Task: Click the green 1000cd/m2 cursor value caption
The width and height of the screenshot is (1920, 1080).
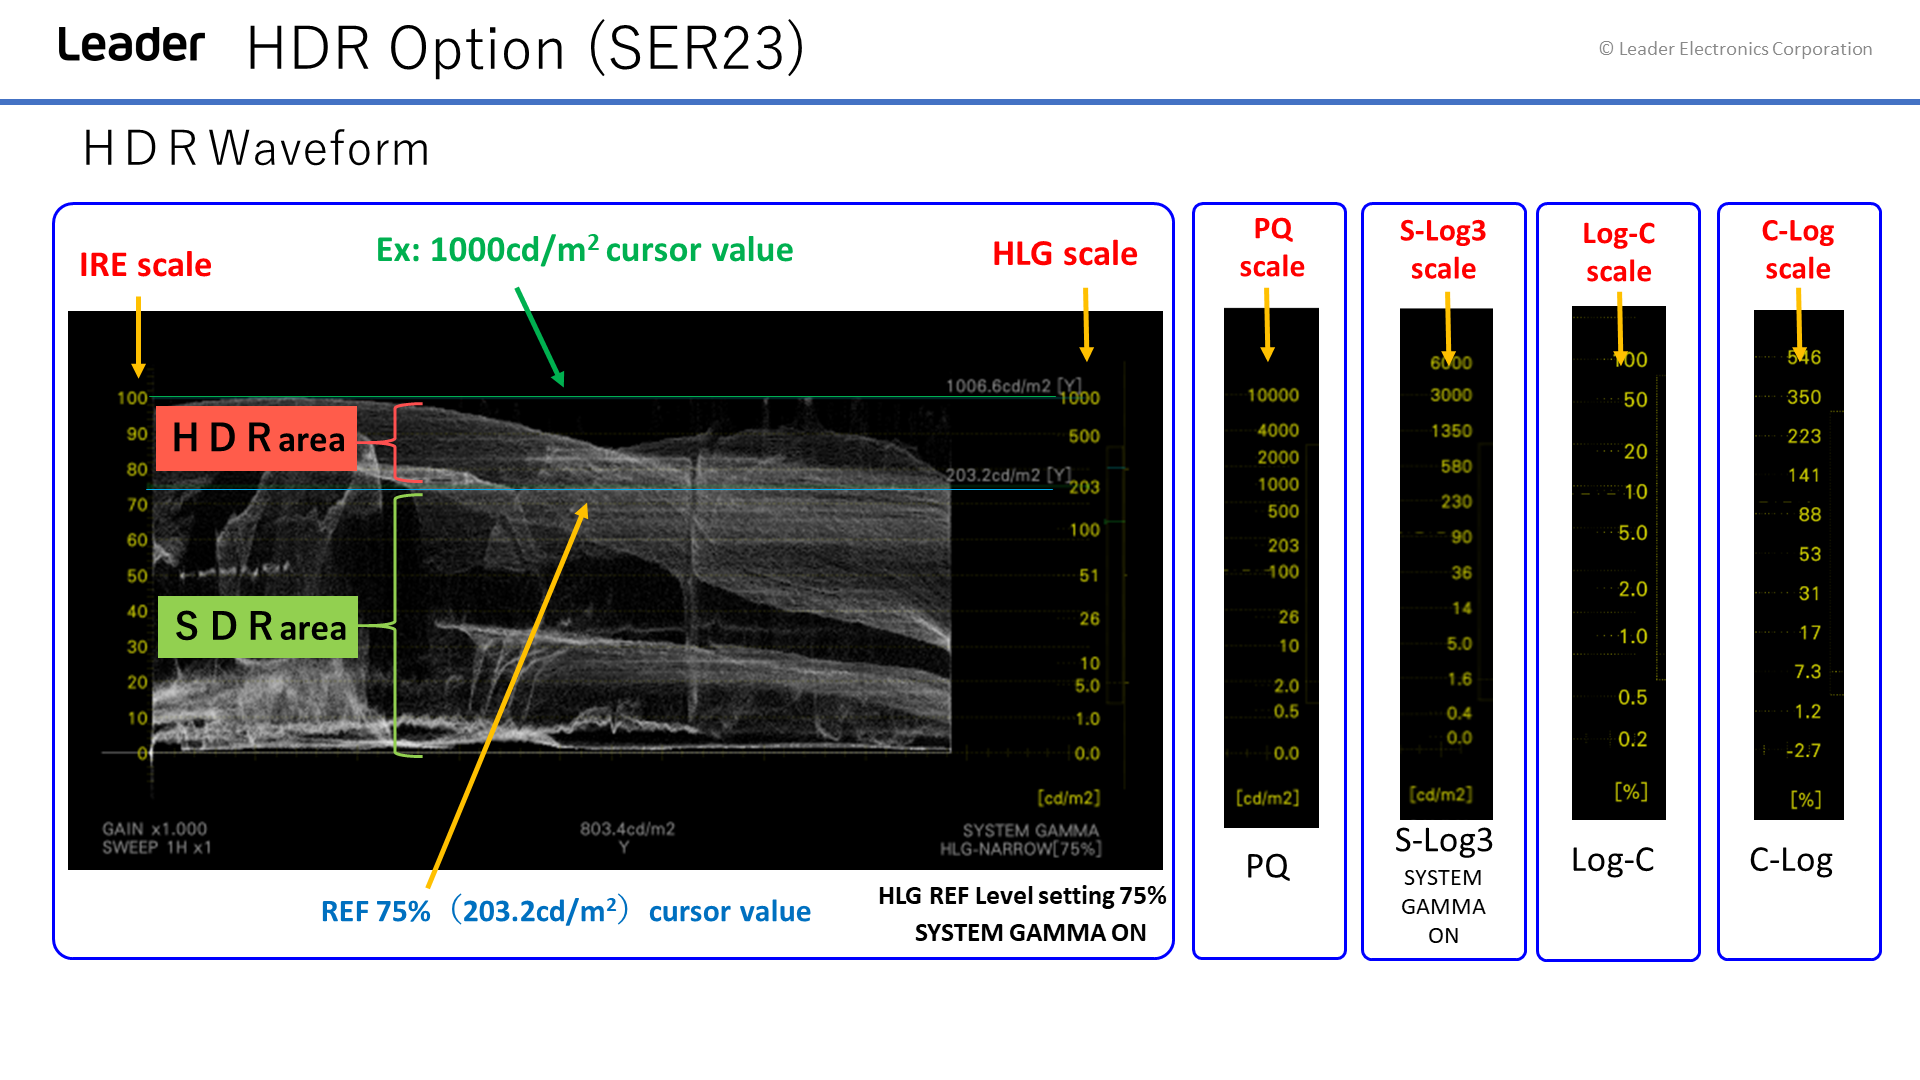Action: (x=584, y=249)
